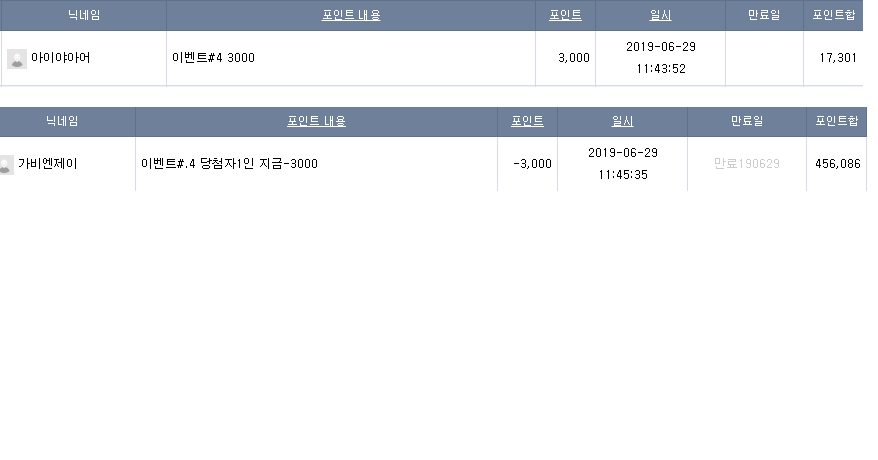878x460 pixels.
Task: Click the avatar icon beside 가비엔제이
Action: [x=6, y=165]
